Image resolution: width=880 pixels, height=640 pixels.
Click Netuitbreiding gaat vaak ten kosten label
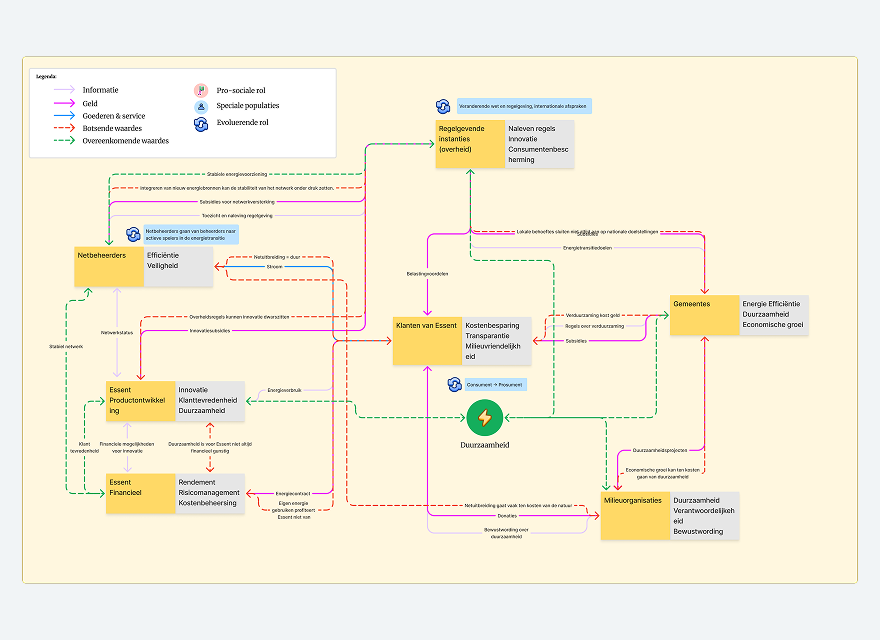point(518,505)
